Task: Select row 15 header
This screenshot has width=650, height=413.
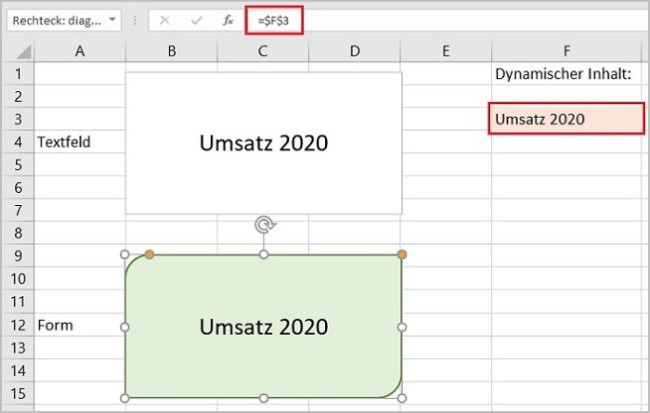Action: tap(18, 394)
